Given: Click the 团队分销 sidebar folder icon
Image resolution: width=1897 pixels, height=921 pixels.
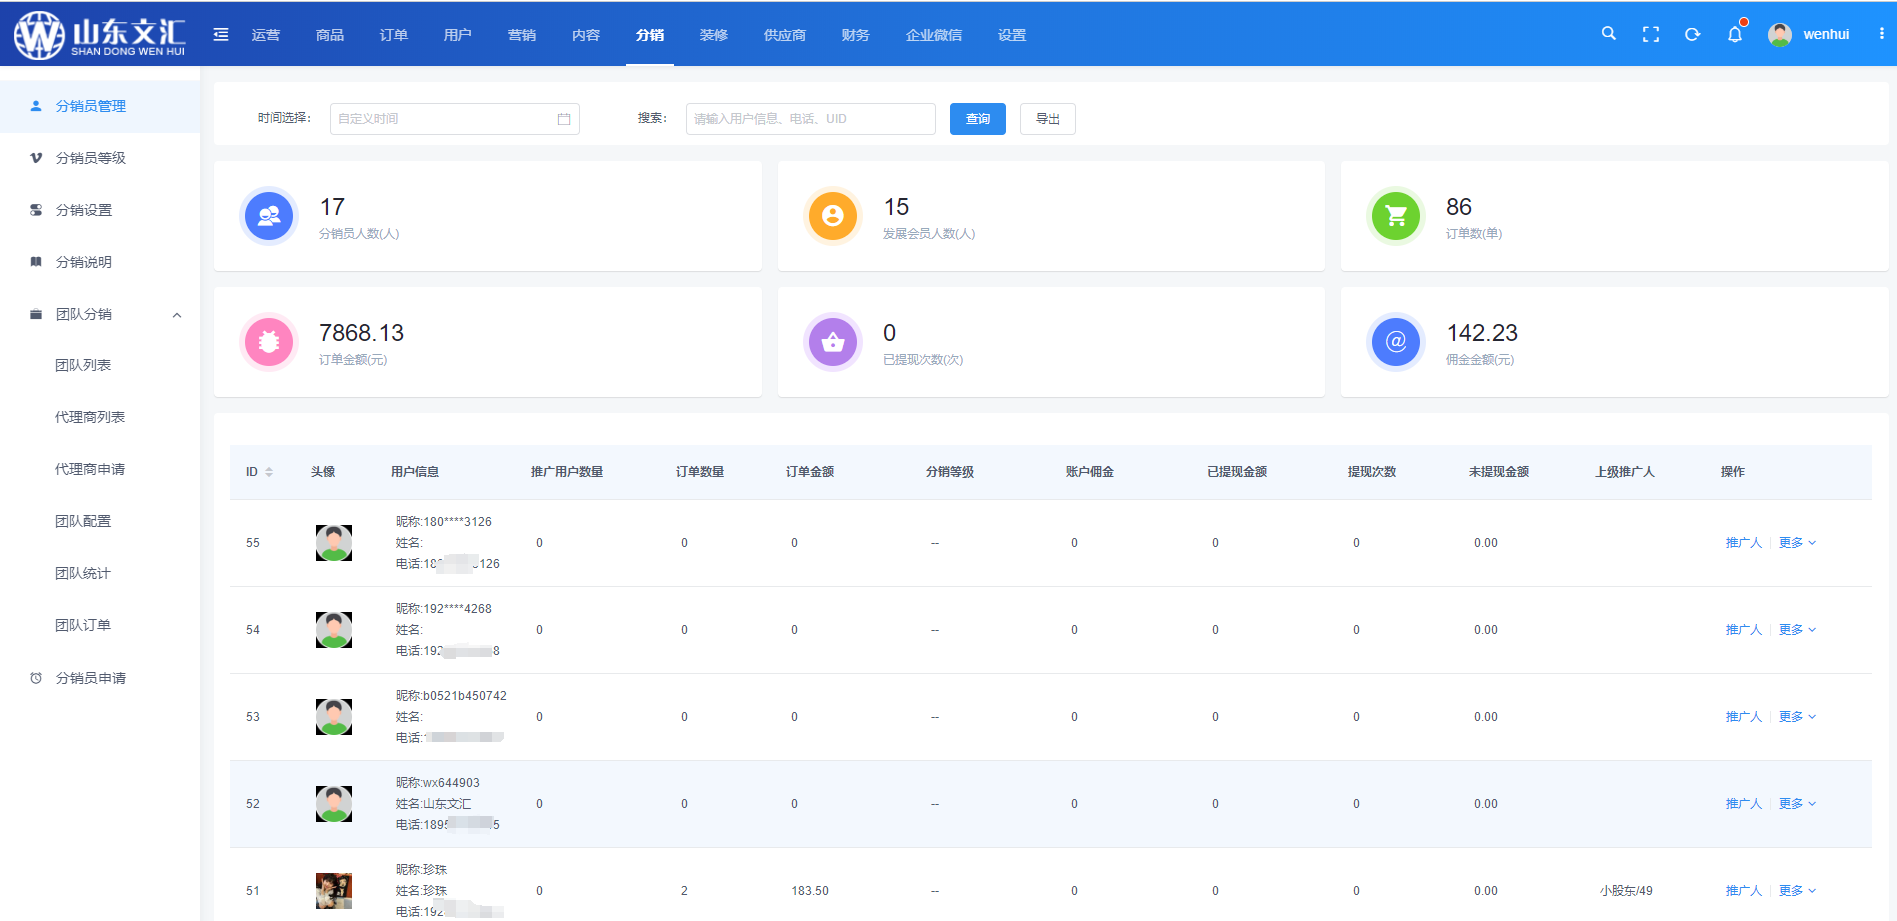Looking at the screenshot, I should pos(36,314).
